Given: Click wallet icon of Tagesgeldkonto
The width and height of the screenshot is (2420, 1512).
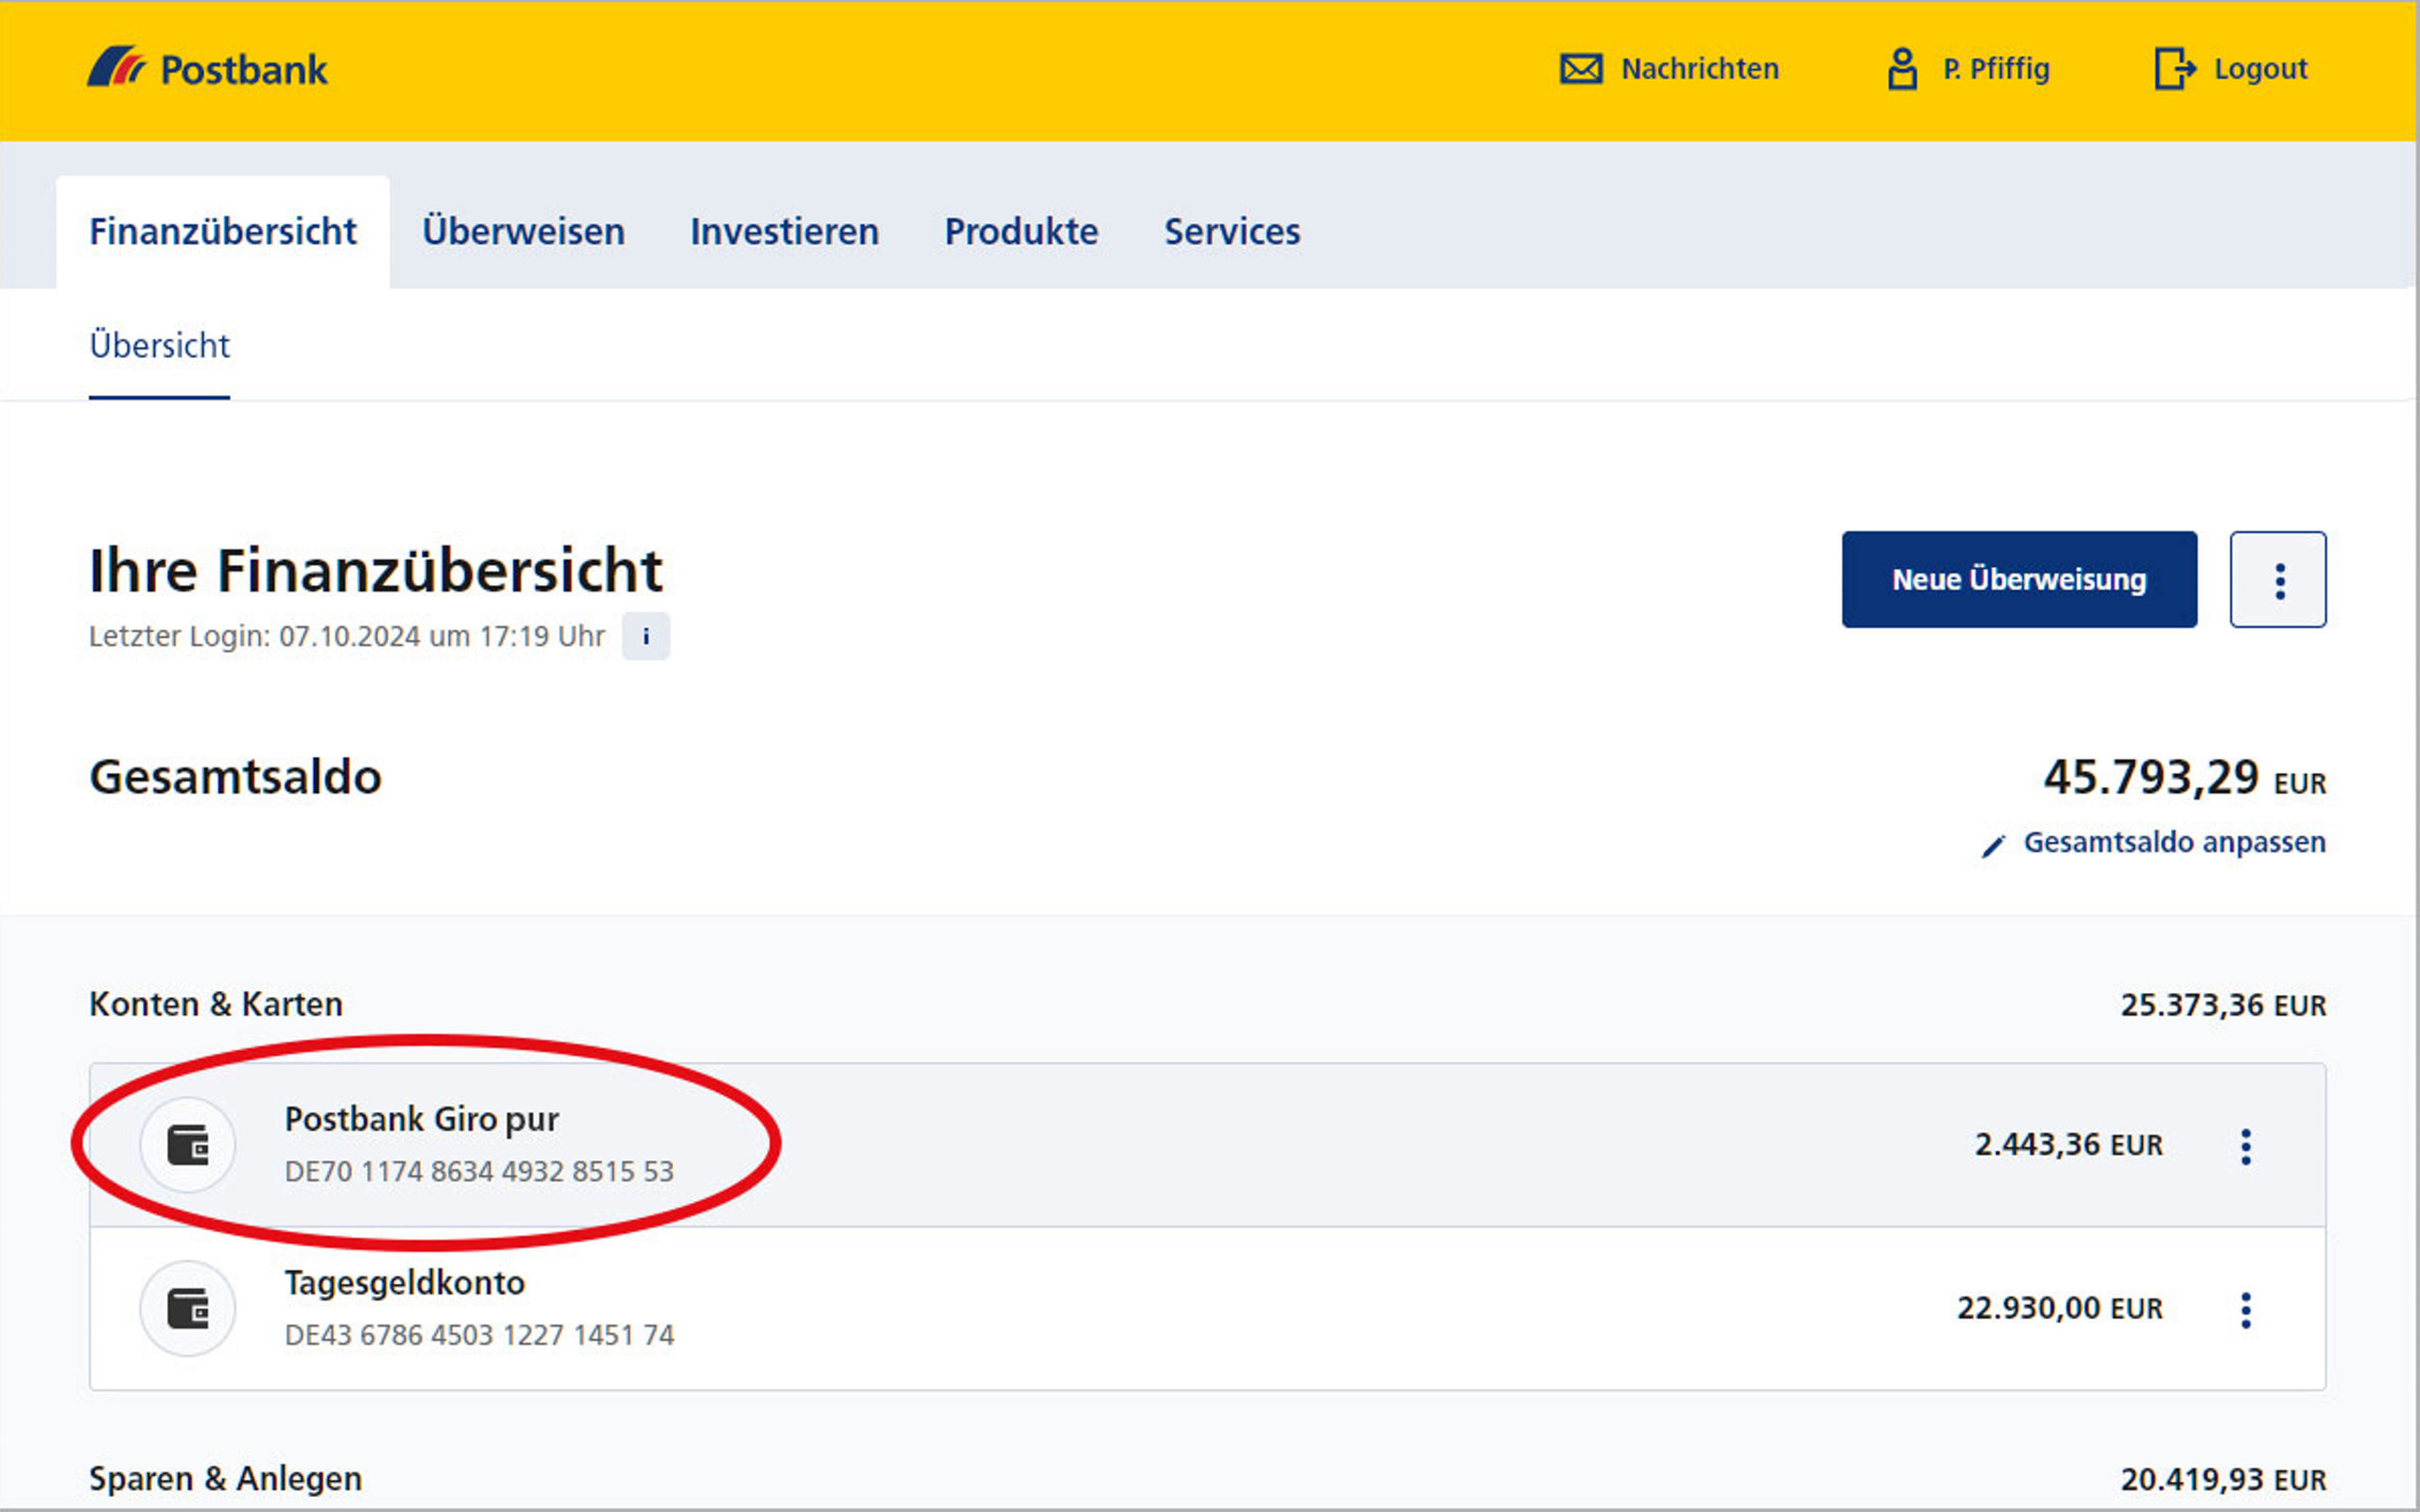Looking at the screenshot, I should pos(188,1308).
